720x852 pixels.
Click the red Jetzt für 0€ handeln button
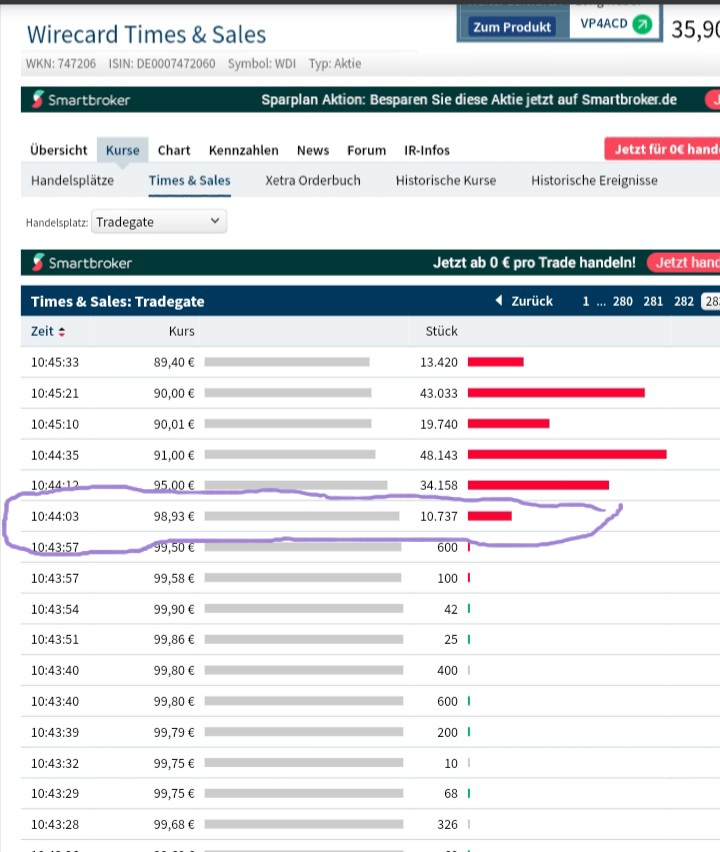point(662,150)
